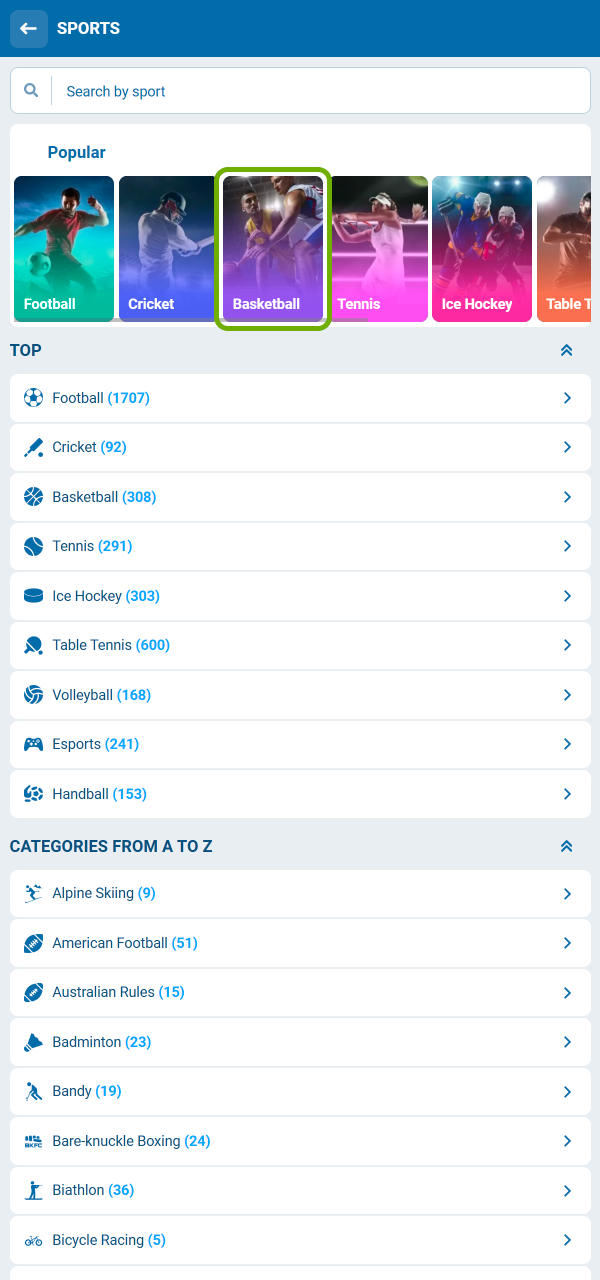Open the Tennis card in Popular carousel
600x1280 pixels.
tap(379, 248)
